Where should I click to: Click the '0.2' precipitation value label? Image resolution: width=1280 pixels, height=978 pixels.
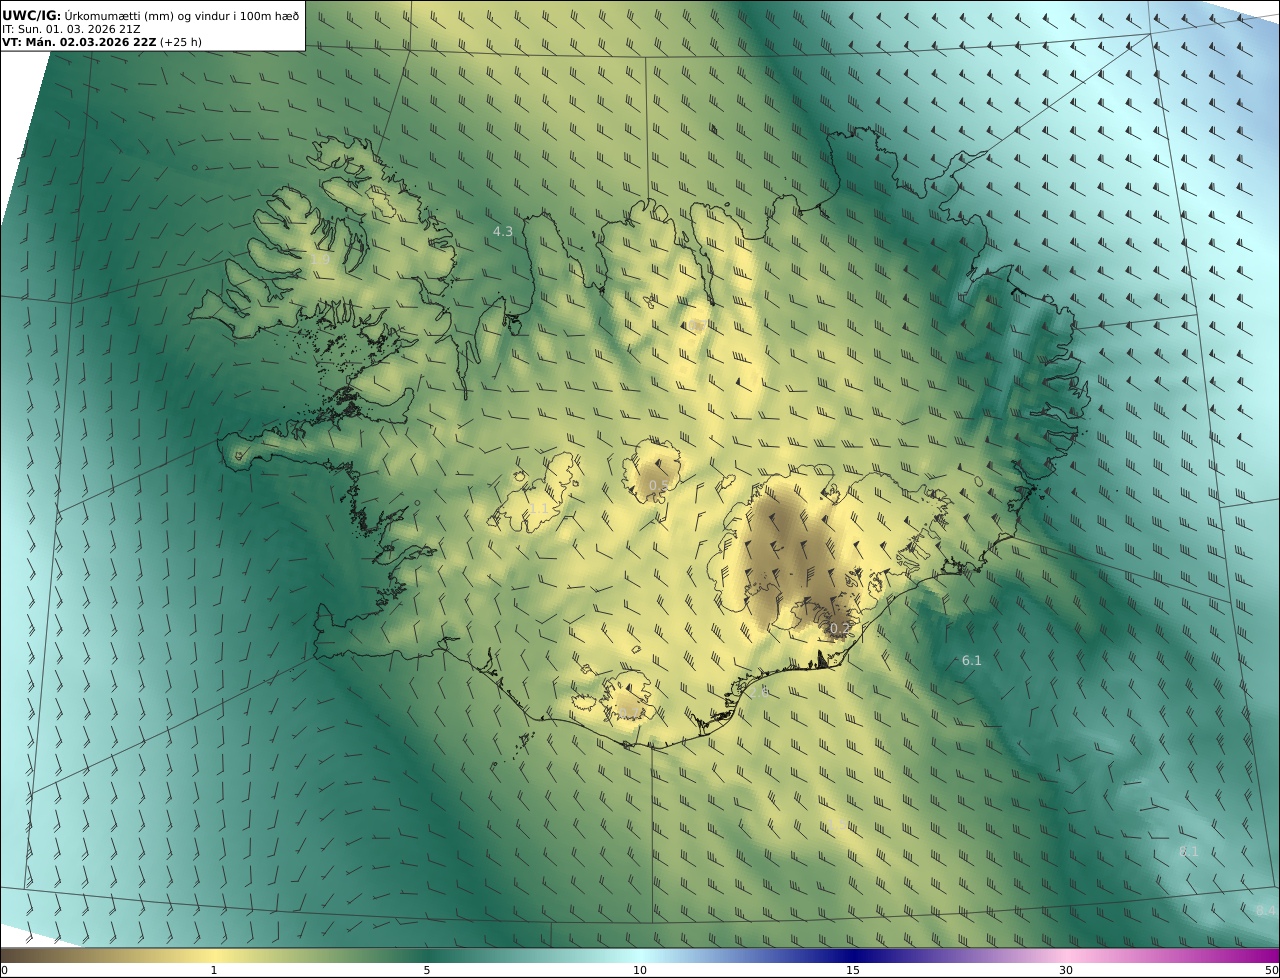point(840,629)
